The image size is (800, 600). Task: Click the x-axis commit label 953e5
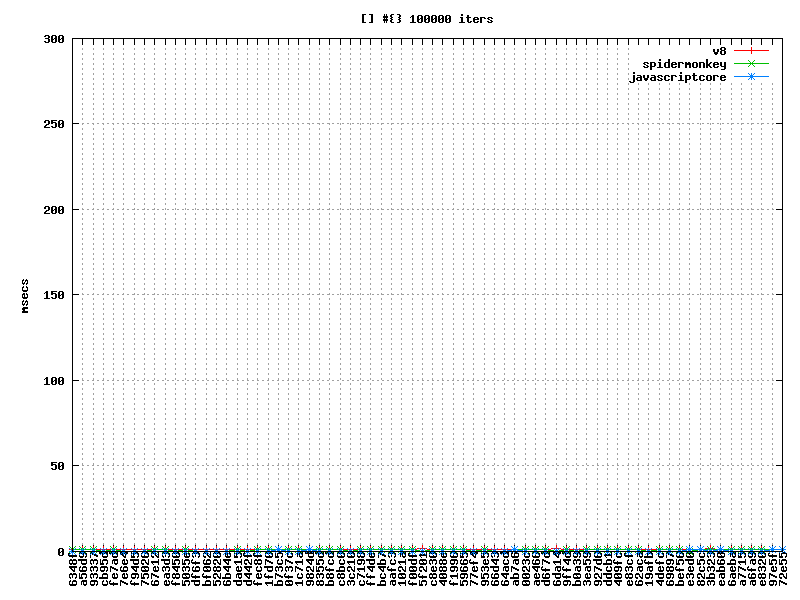point(484,568)
